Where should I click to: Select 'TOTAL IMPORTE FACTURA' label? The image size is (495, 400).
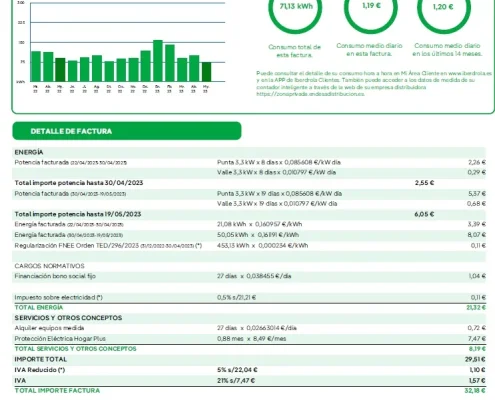(x=57, y=391)
